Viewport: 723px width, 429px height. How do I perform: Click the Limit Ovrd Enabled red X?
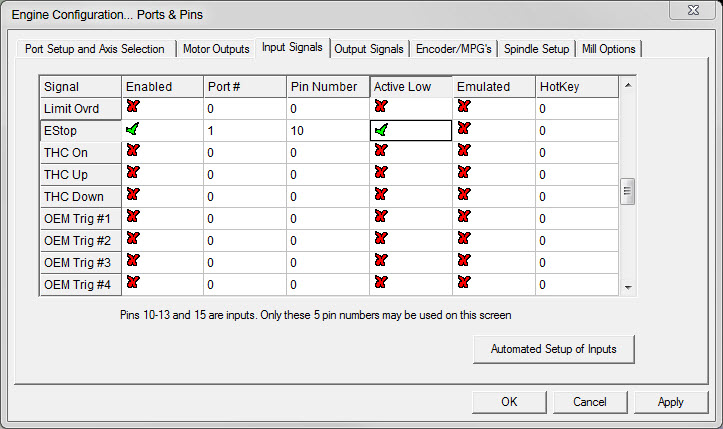(132, 106)
